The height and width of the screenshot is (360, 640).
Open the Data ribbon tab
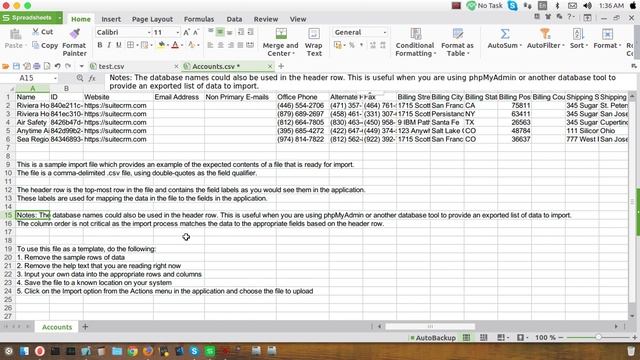click(x=234, y=19)
